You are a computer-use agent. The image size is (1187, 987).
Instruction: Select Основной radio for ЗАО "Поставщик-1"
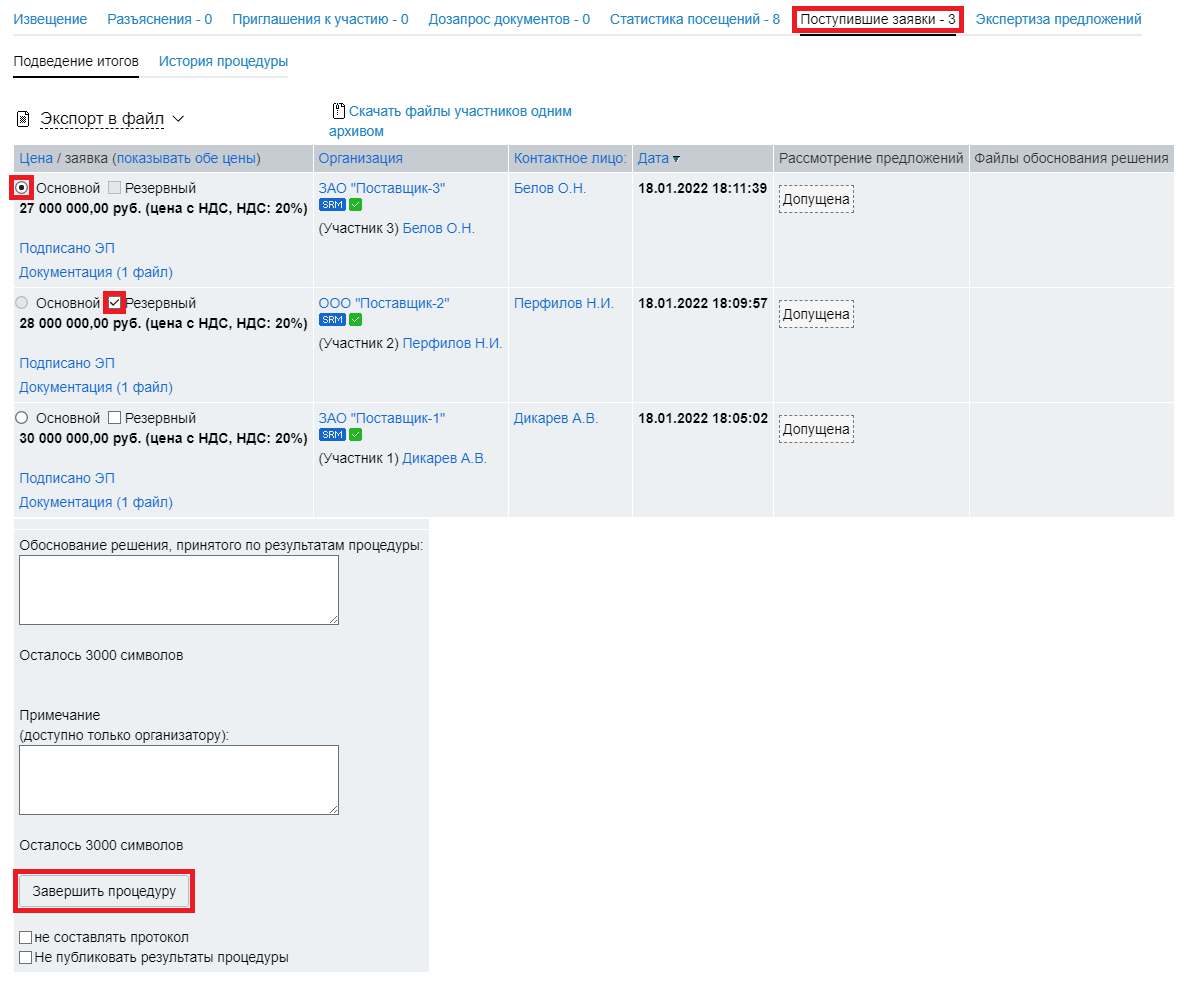(22, 418)
